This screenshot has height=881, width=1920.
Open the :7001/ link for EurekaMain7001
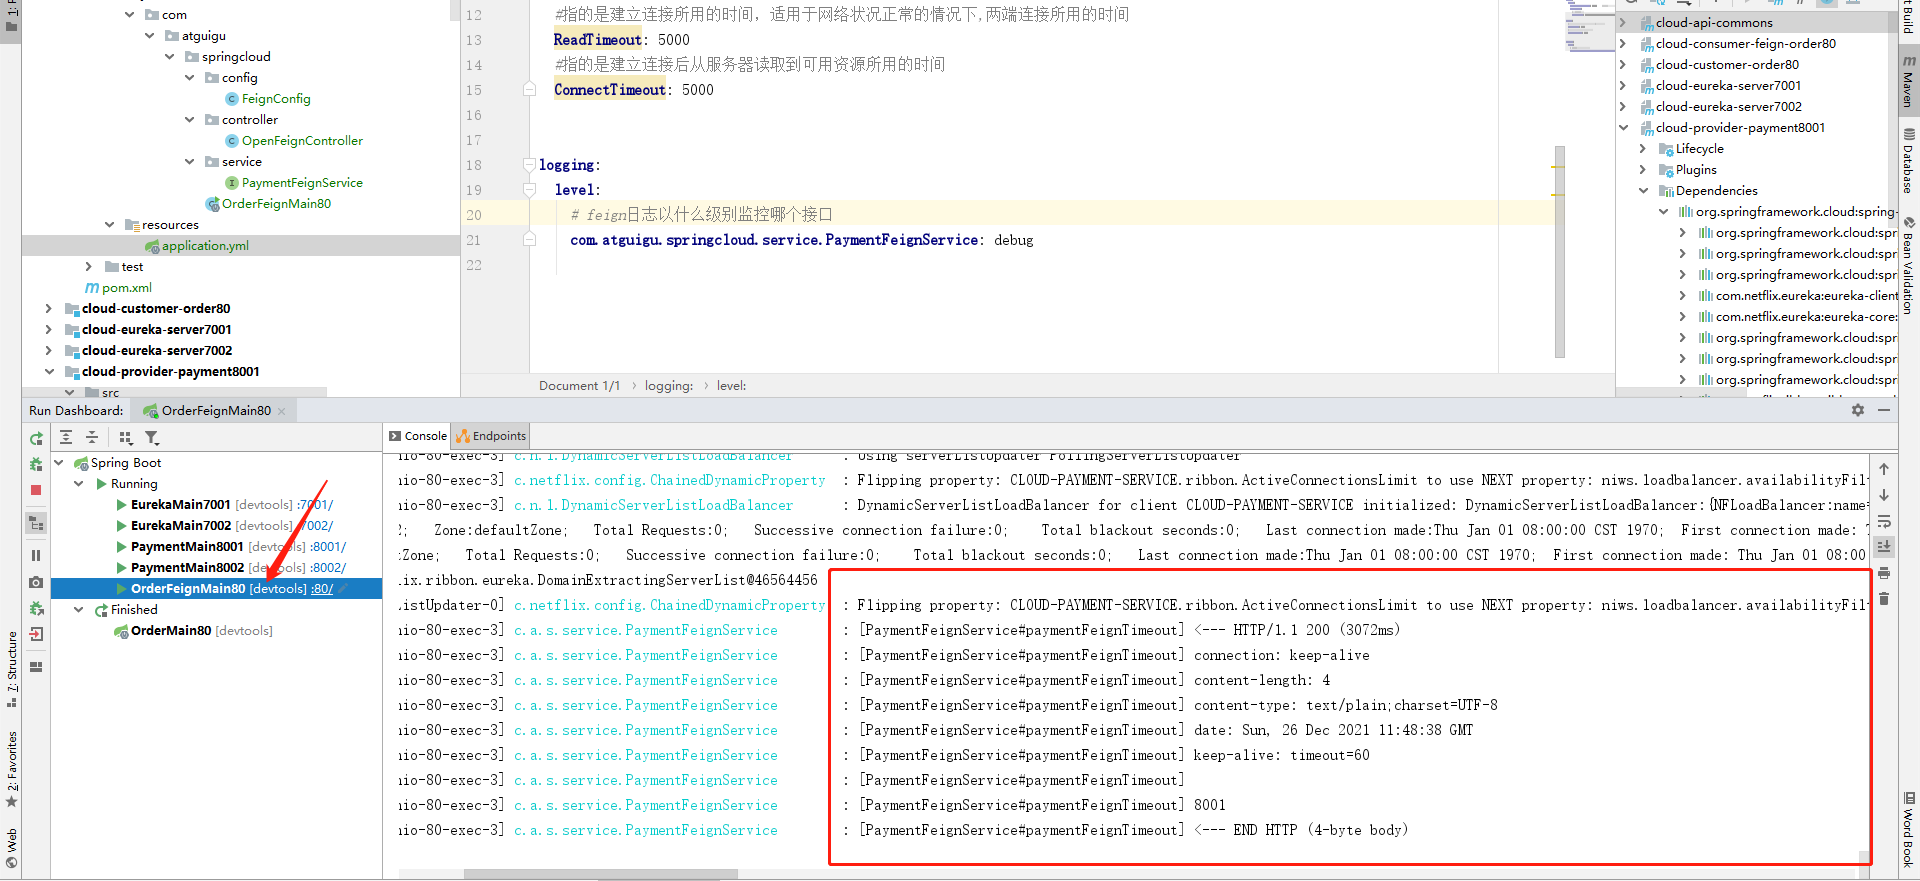(x=316, y=505)
